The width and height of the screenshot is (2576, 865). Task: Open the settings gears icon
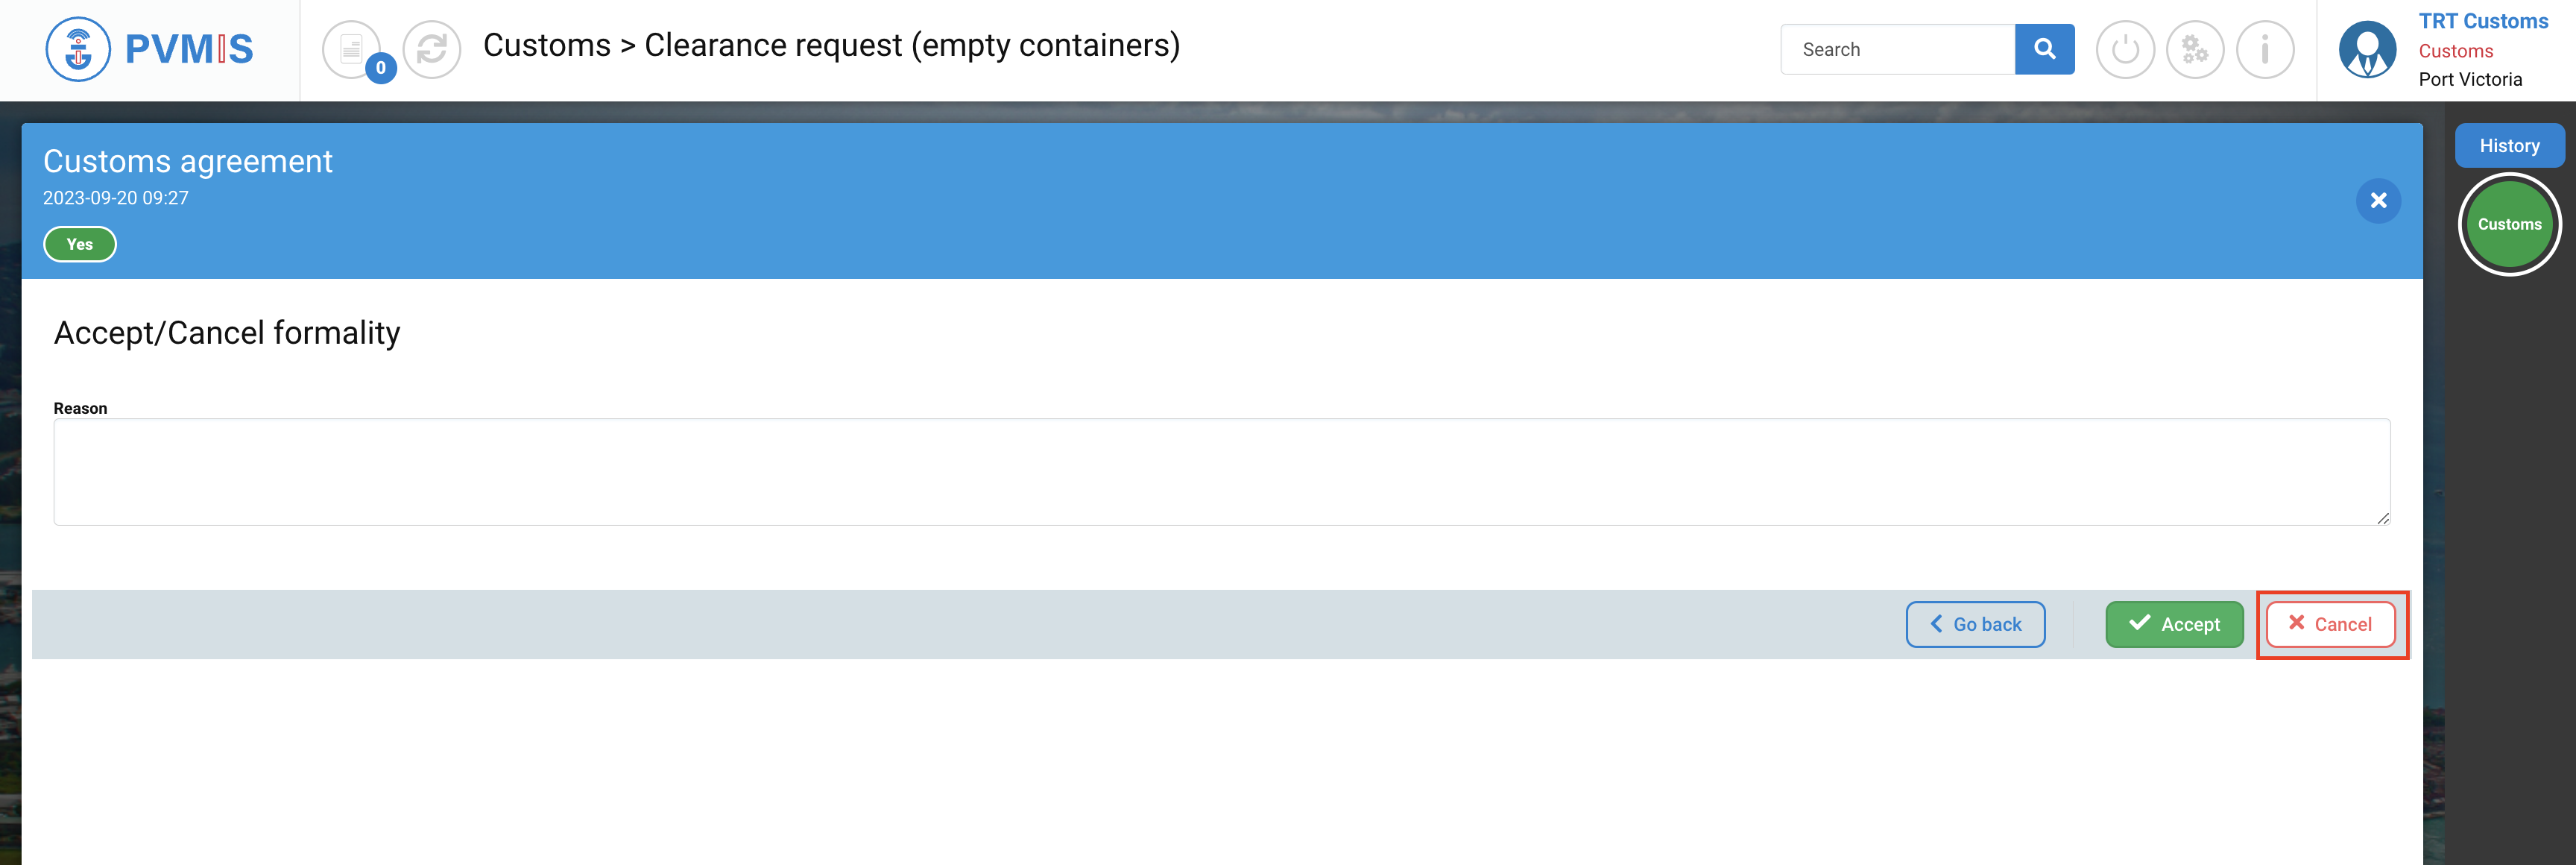2195,49
